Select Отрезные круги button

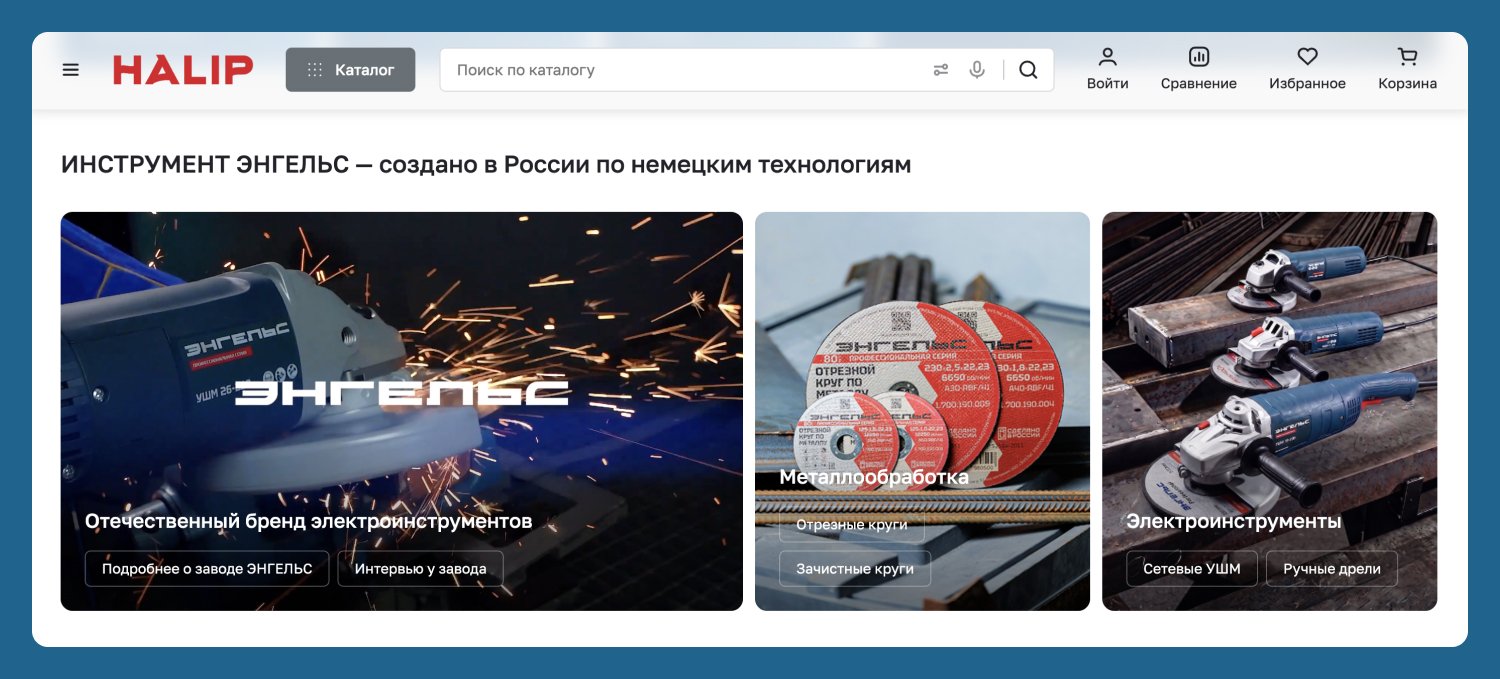[x=852, y=526]
